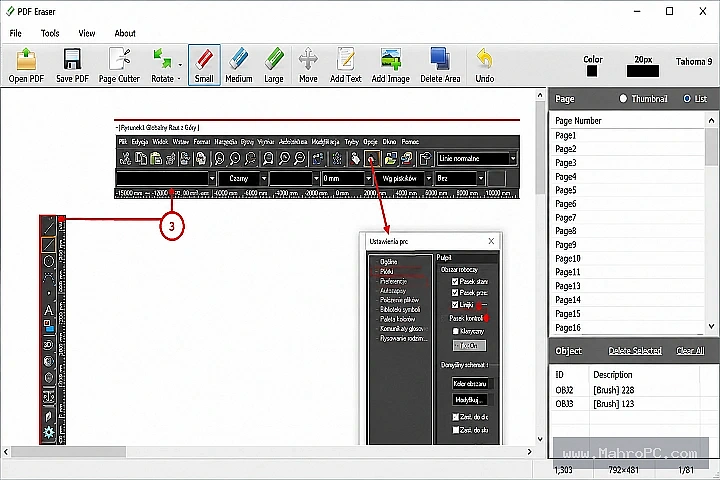Select object row OBJ2 Brush 228
The width and height of the screenshot is (720, 480).
(627, 390)
